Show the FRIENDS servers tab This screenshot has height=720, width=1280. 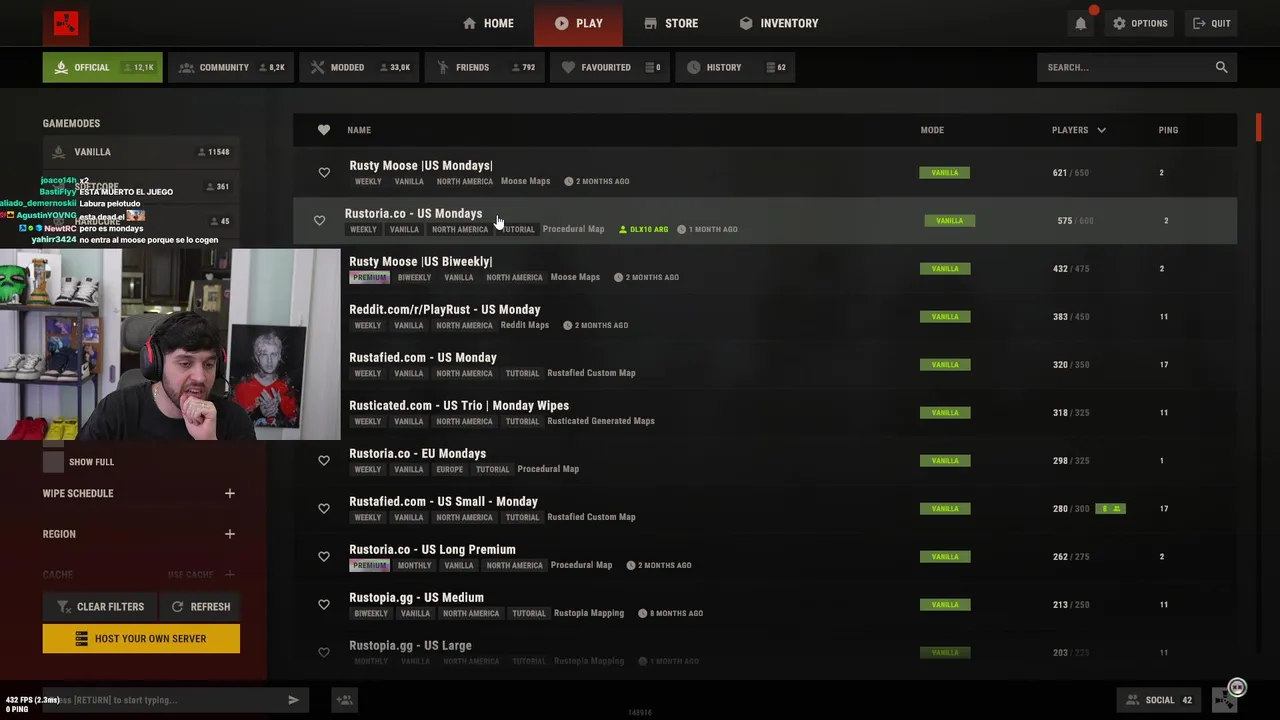click(x=485, y=67)
